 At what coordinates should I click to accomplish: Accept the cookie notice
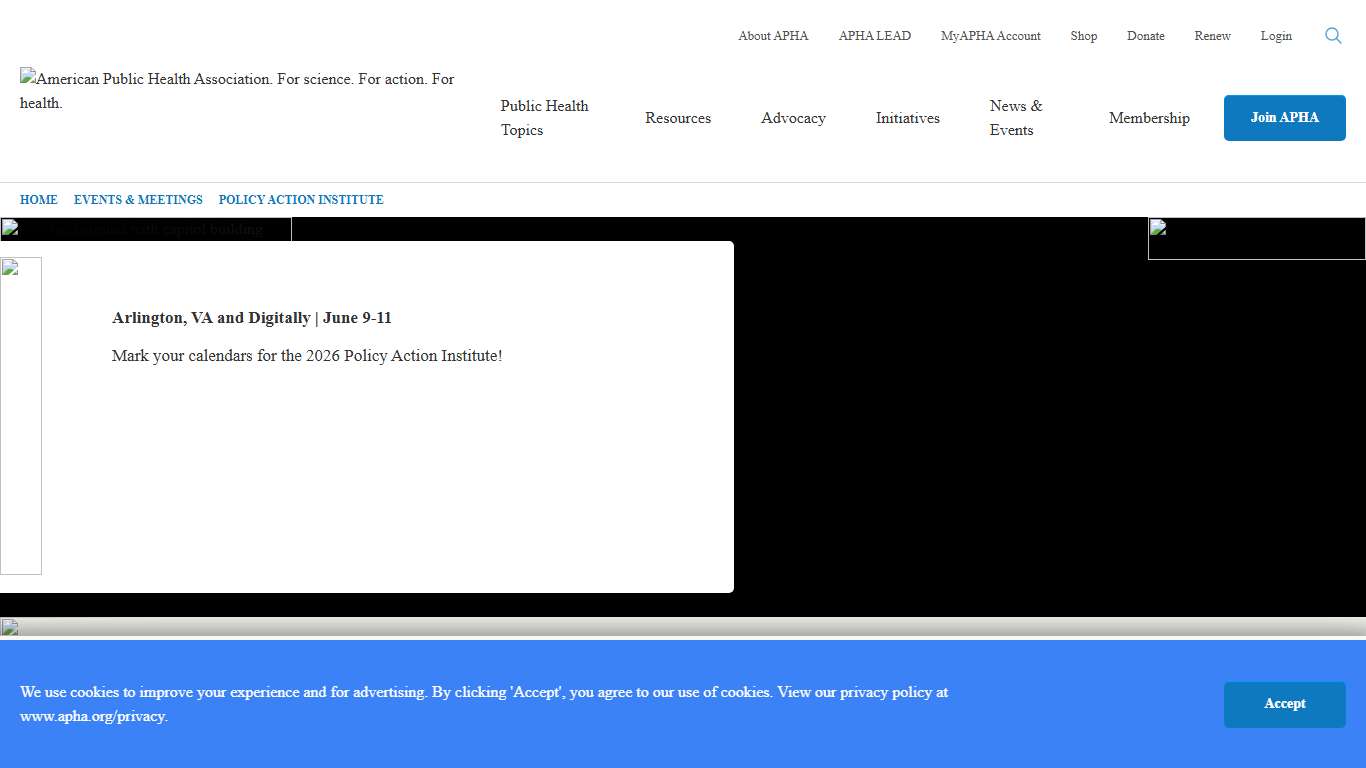[x=1284, y=704]
